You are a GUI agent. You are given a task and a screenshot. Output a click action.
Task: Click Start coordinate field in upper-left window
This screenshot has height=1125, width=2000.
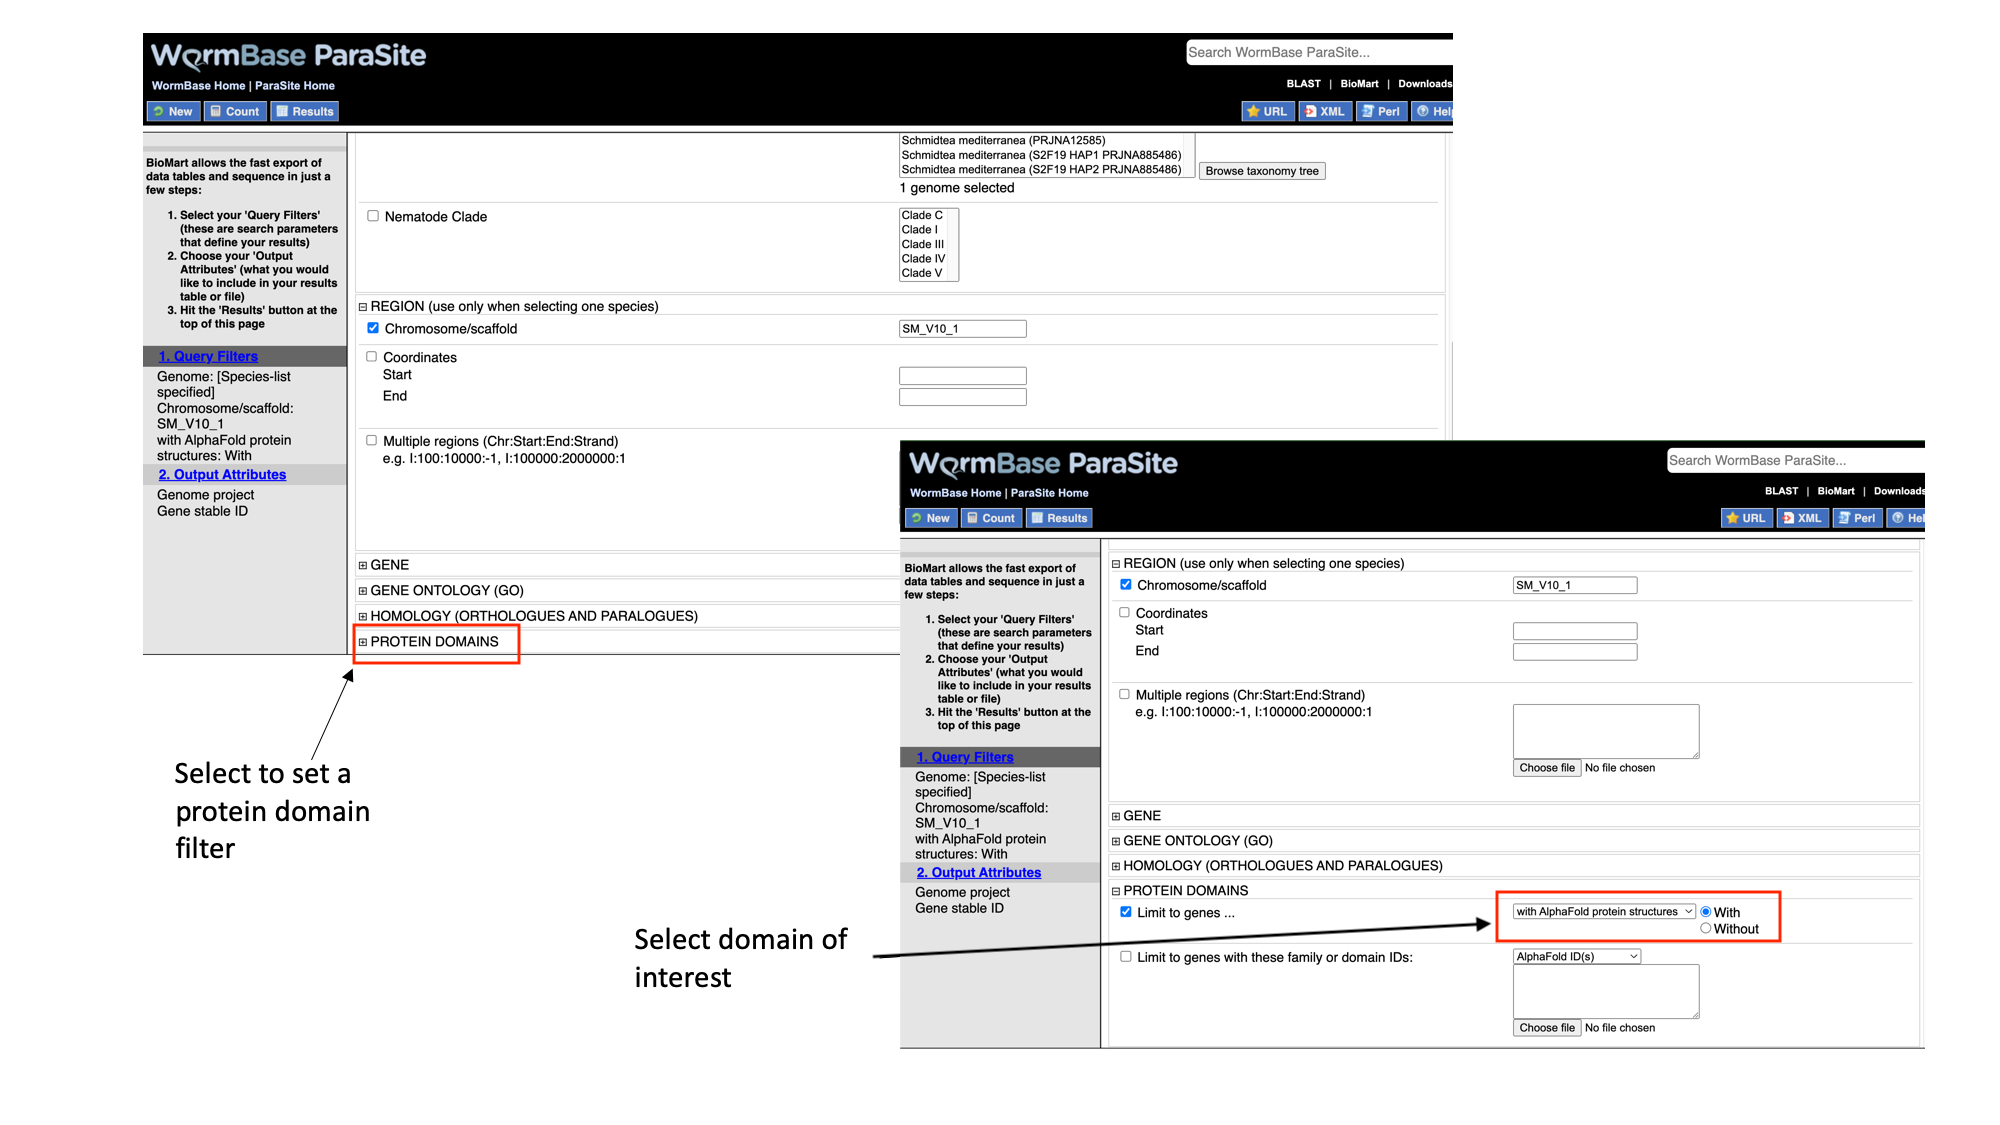click(x=963, y=376)
